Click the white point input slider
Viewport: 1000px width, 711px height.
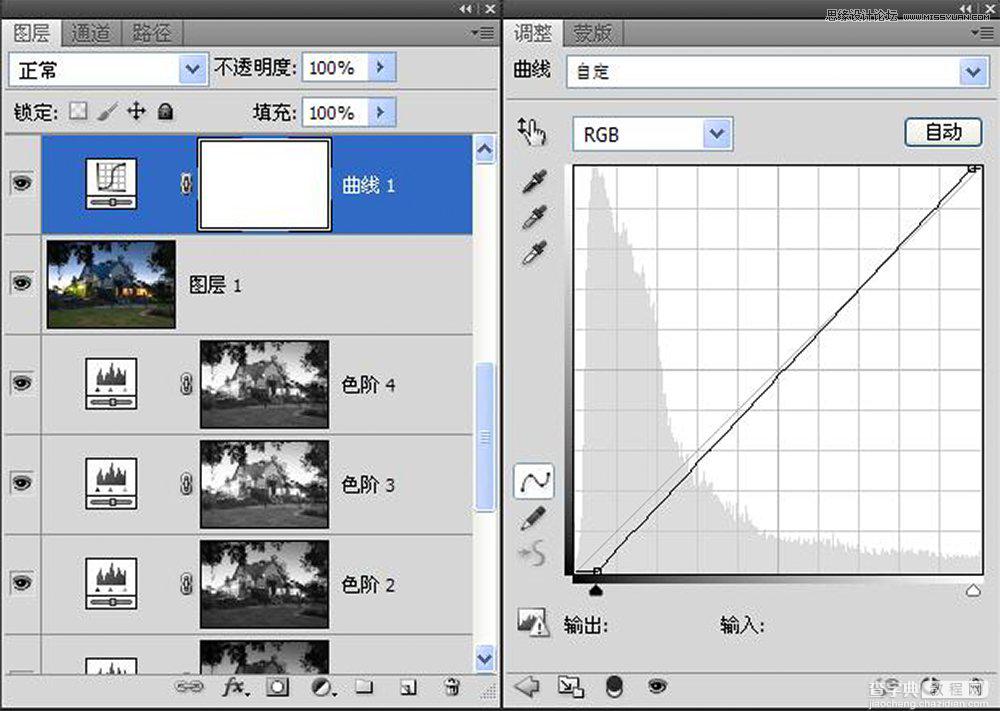pyautogui.click(x=973, y=591)
